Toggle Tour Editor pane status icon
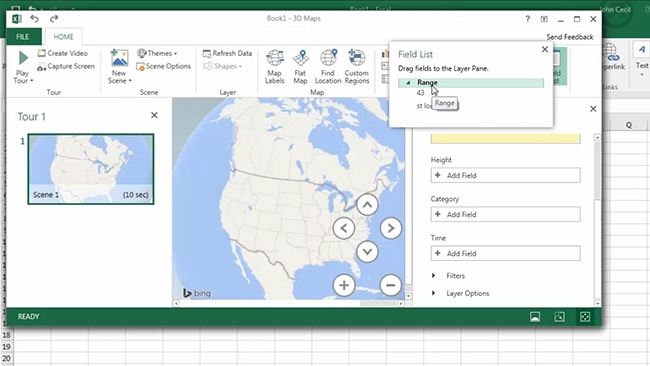This screenshot has width=650, height=366. [x=535, y=317]
